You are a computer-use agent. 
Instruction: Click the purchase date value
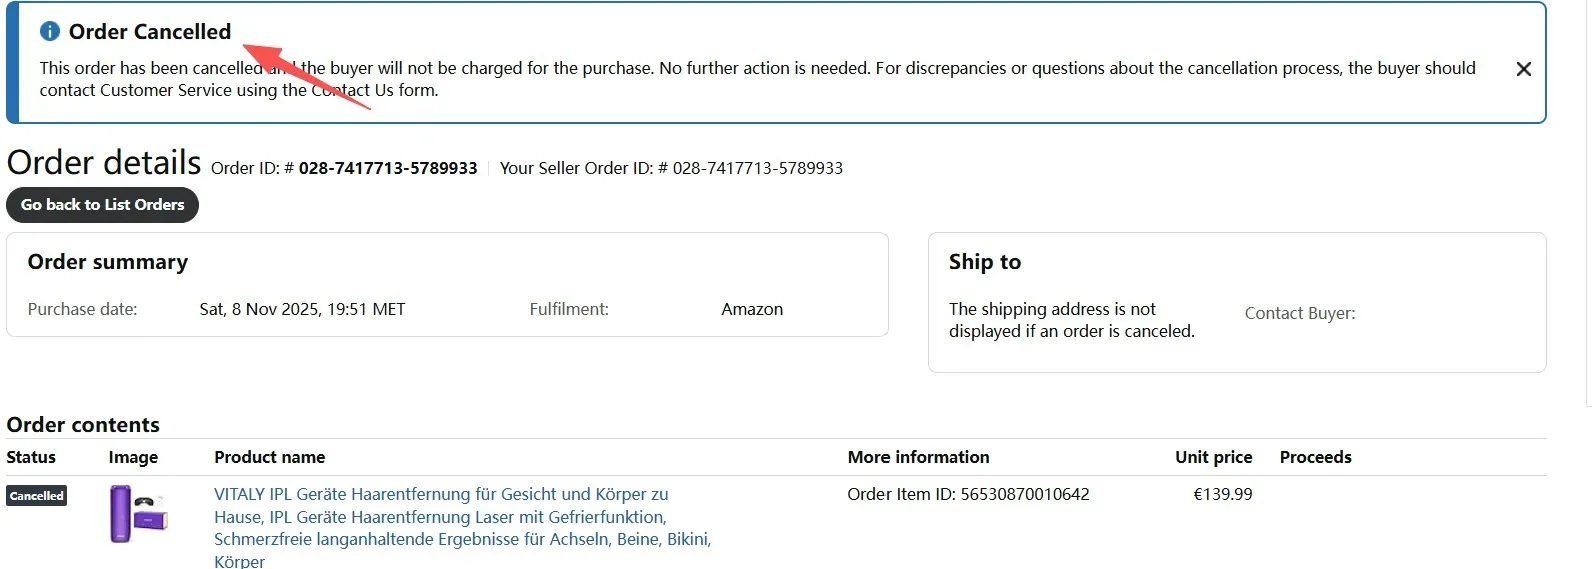coord(302,310)
